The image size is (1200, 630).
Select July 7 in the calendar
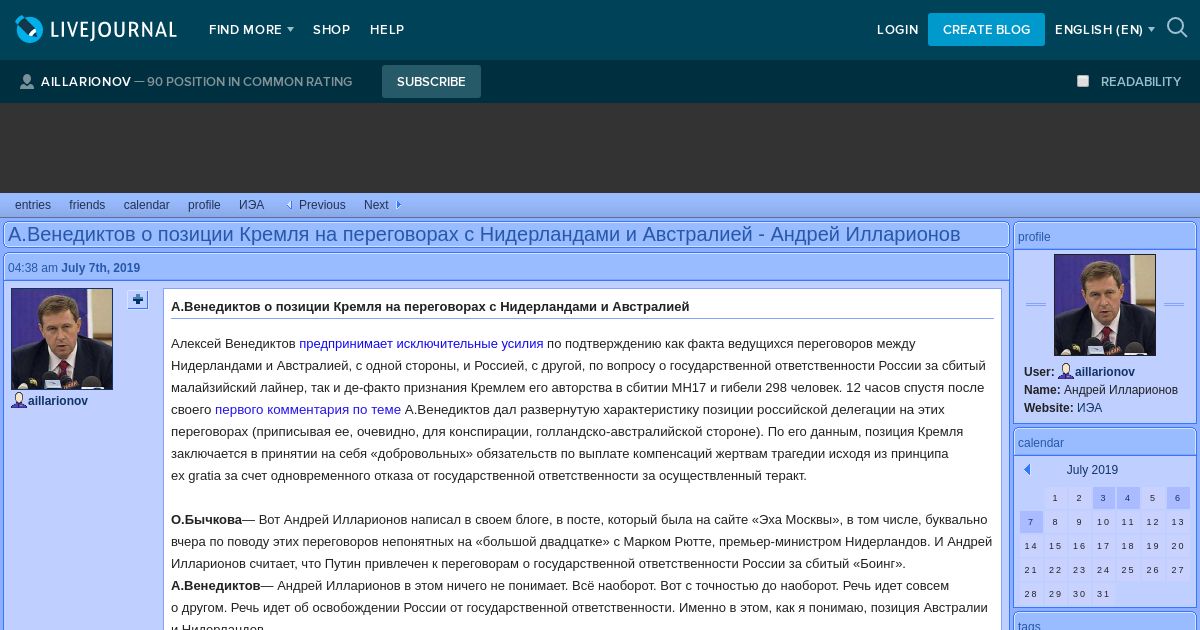click(1031, 522)
